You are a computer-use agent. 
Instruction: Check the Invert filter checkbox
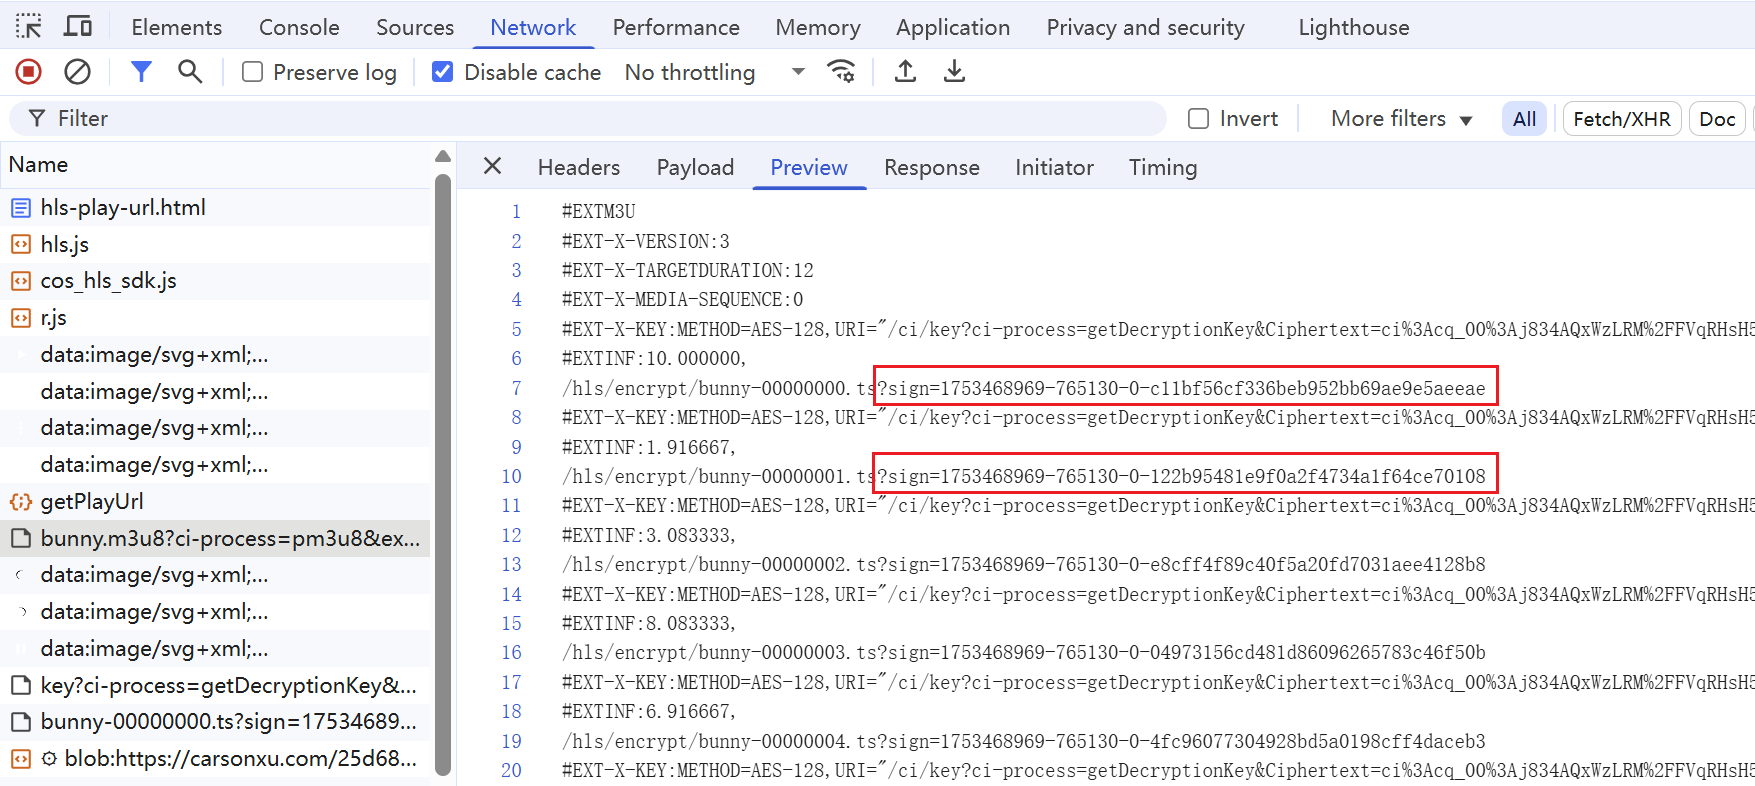click(x=1198, y=119)
